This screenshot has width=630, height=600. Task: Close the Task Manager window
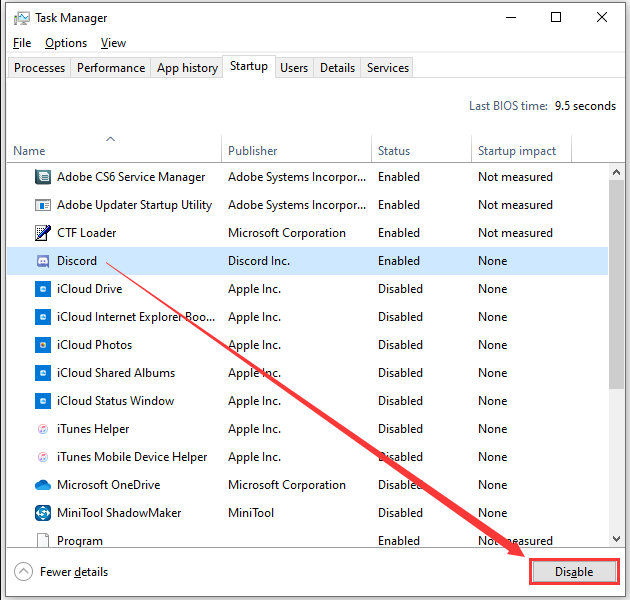point(601,17)
